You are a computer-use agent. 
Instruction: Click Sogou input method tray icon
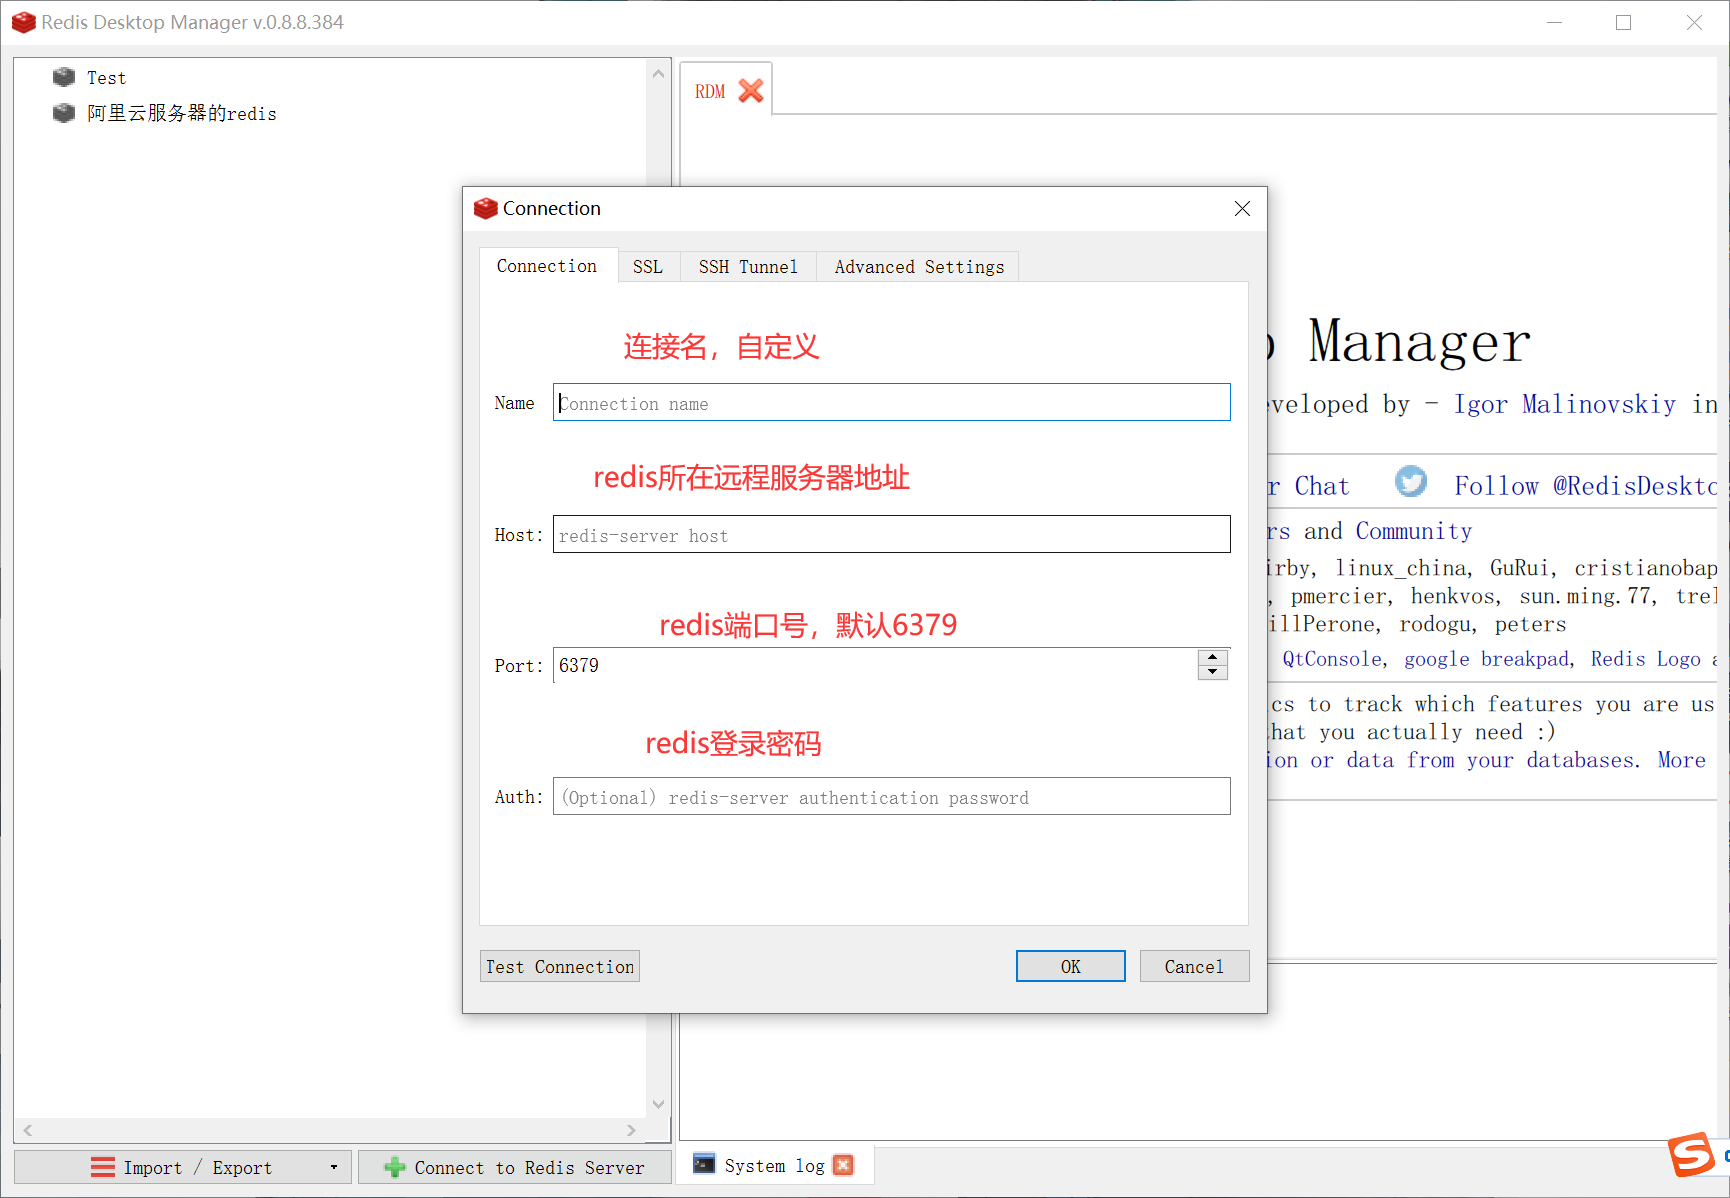pyautogui.click(x=1692, y=1155)
